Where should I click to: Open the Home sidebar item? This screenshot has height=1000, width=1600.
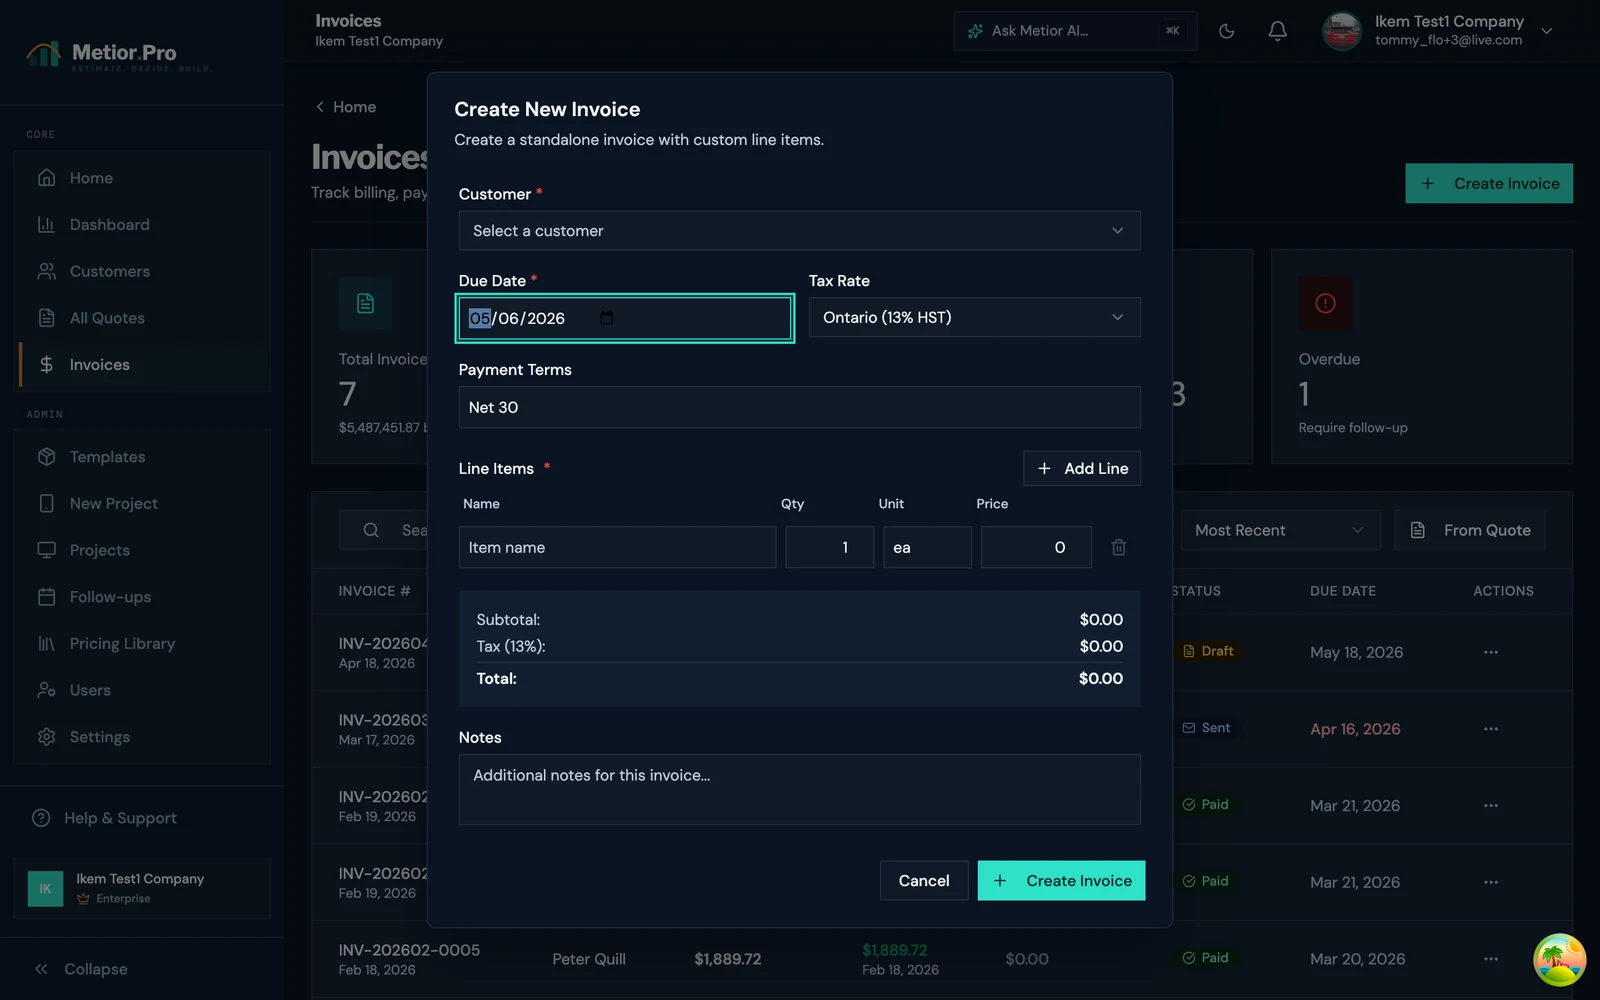coord(144,178)
